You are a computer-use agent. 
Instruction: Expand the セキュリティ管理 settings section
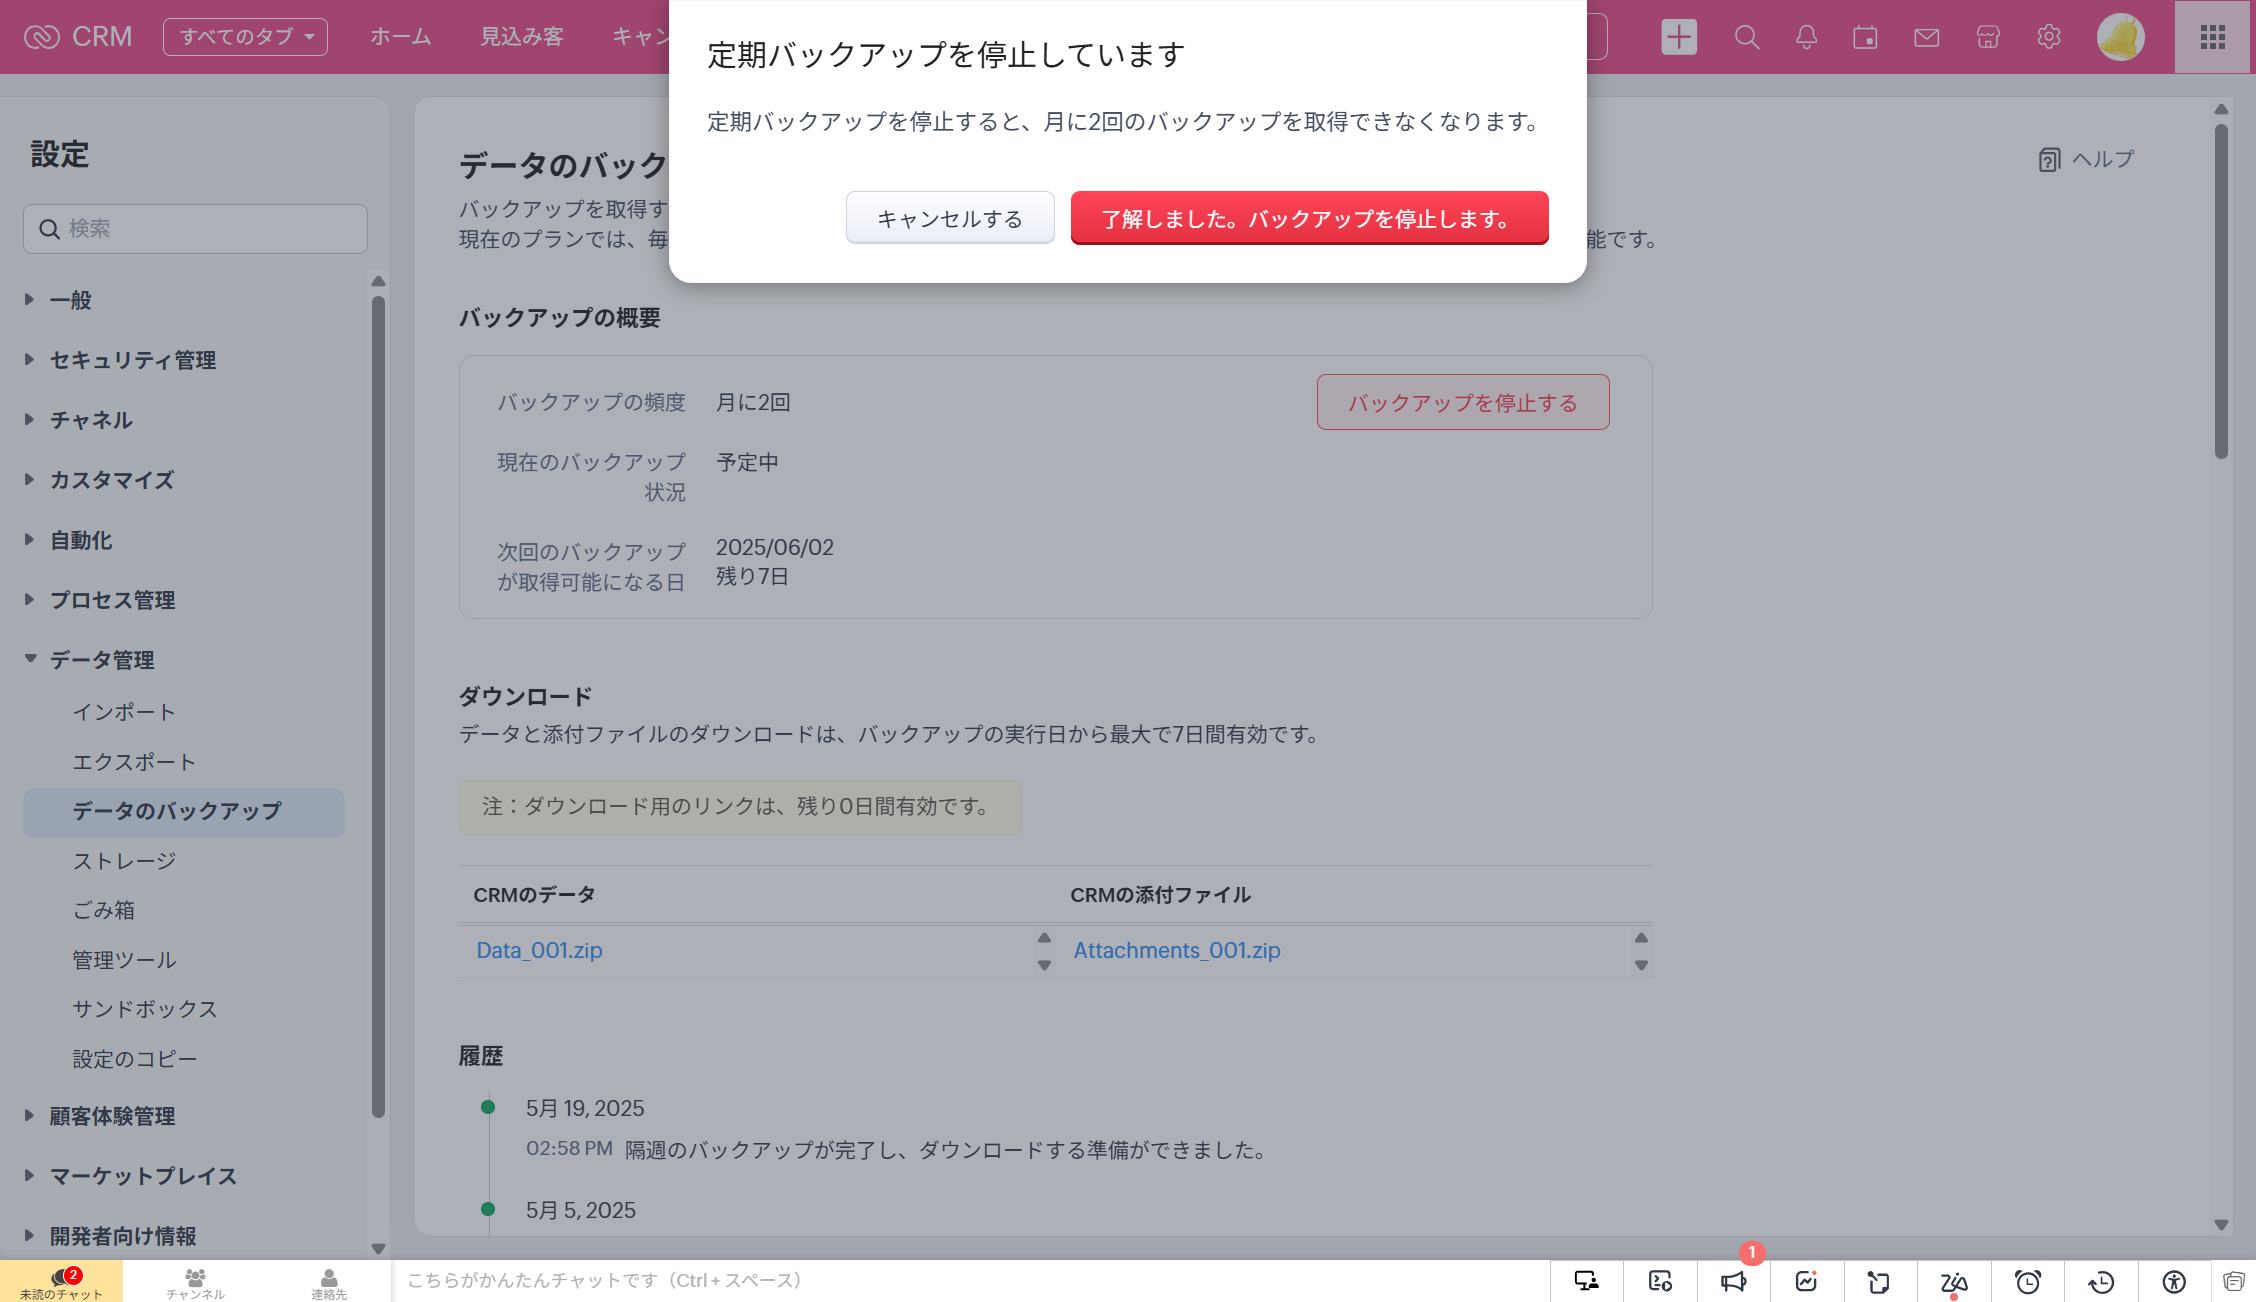point(132,360)
